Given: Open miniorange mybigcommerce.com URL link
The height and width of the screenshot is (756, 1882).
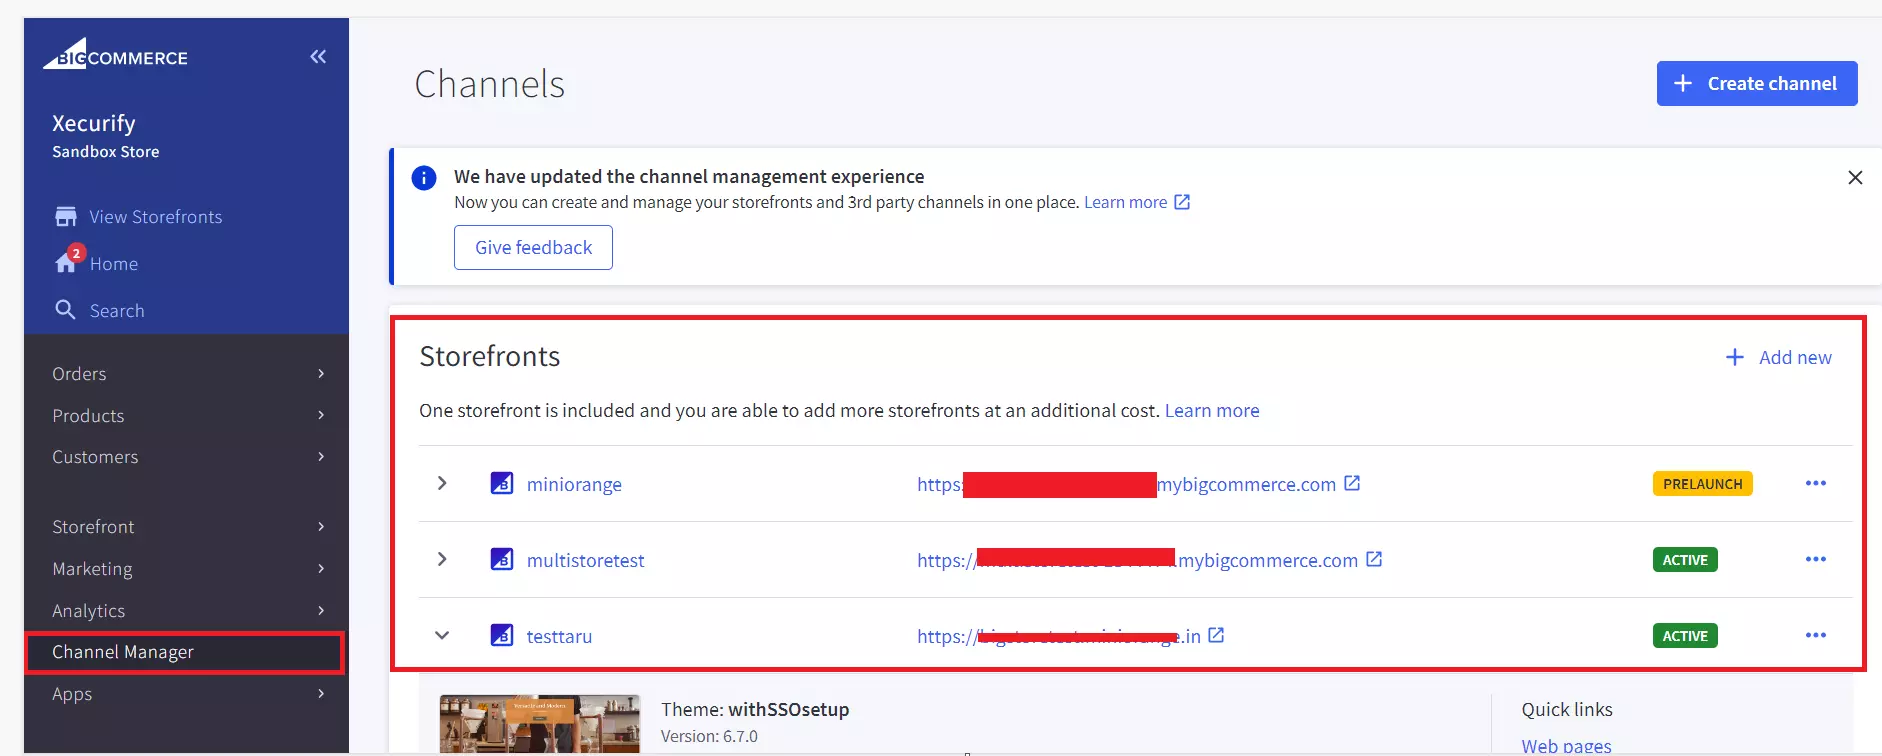Looking at the screenshot, I should click(1126, 484).
